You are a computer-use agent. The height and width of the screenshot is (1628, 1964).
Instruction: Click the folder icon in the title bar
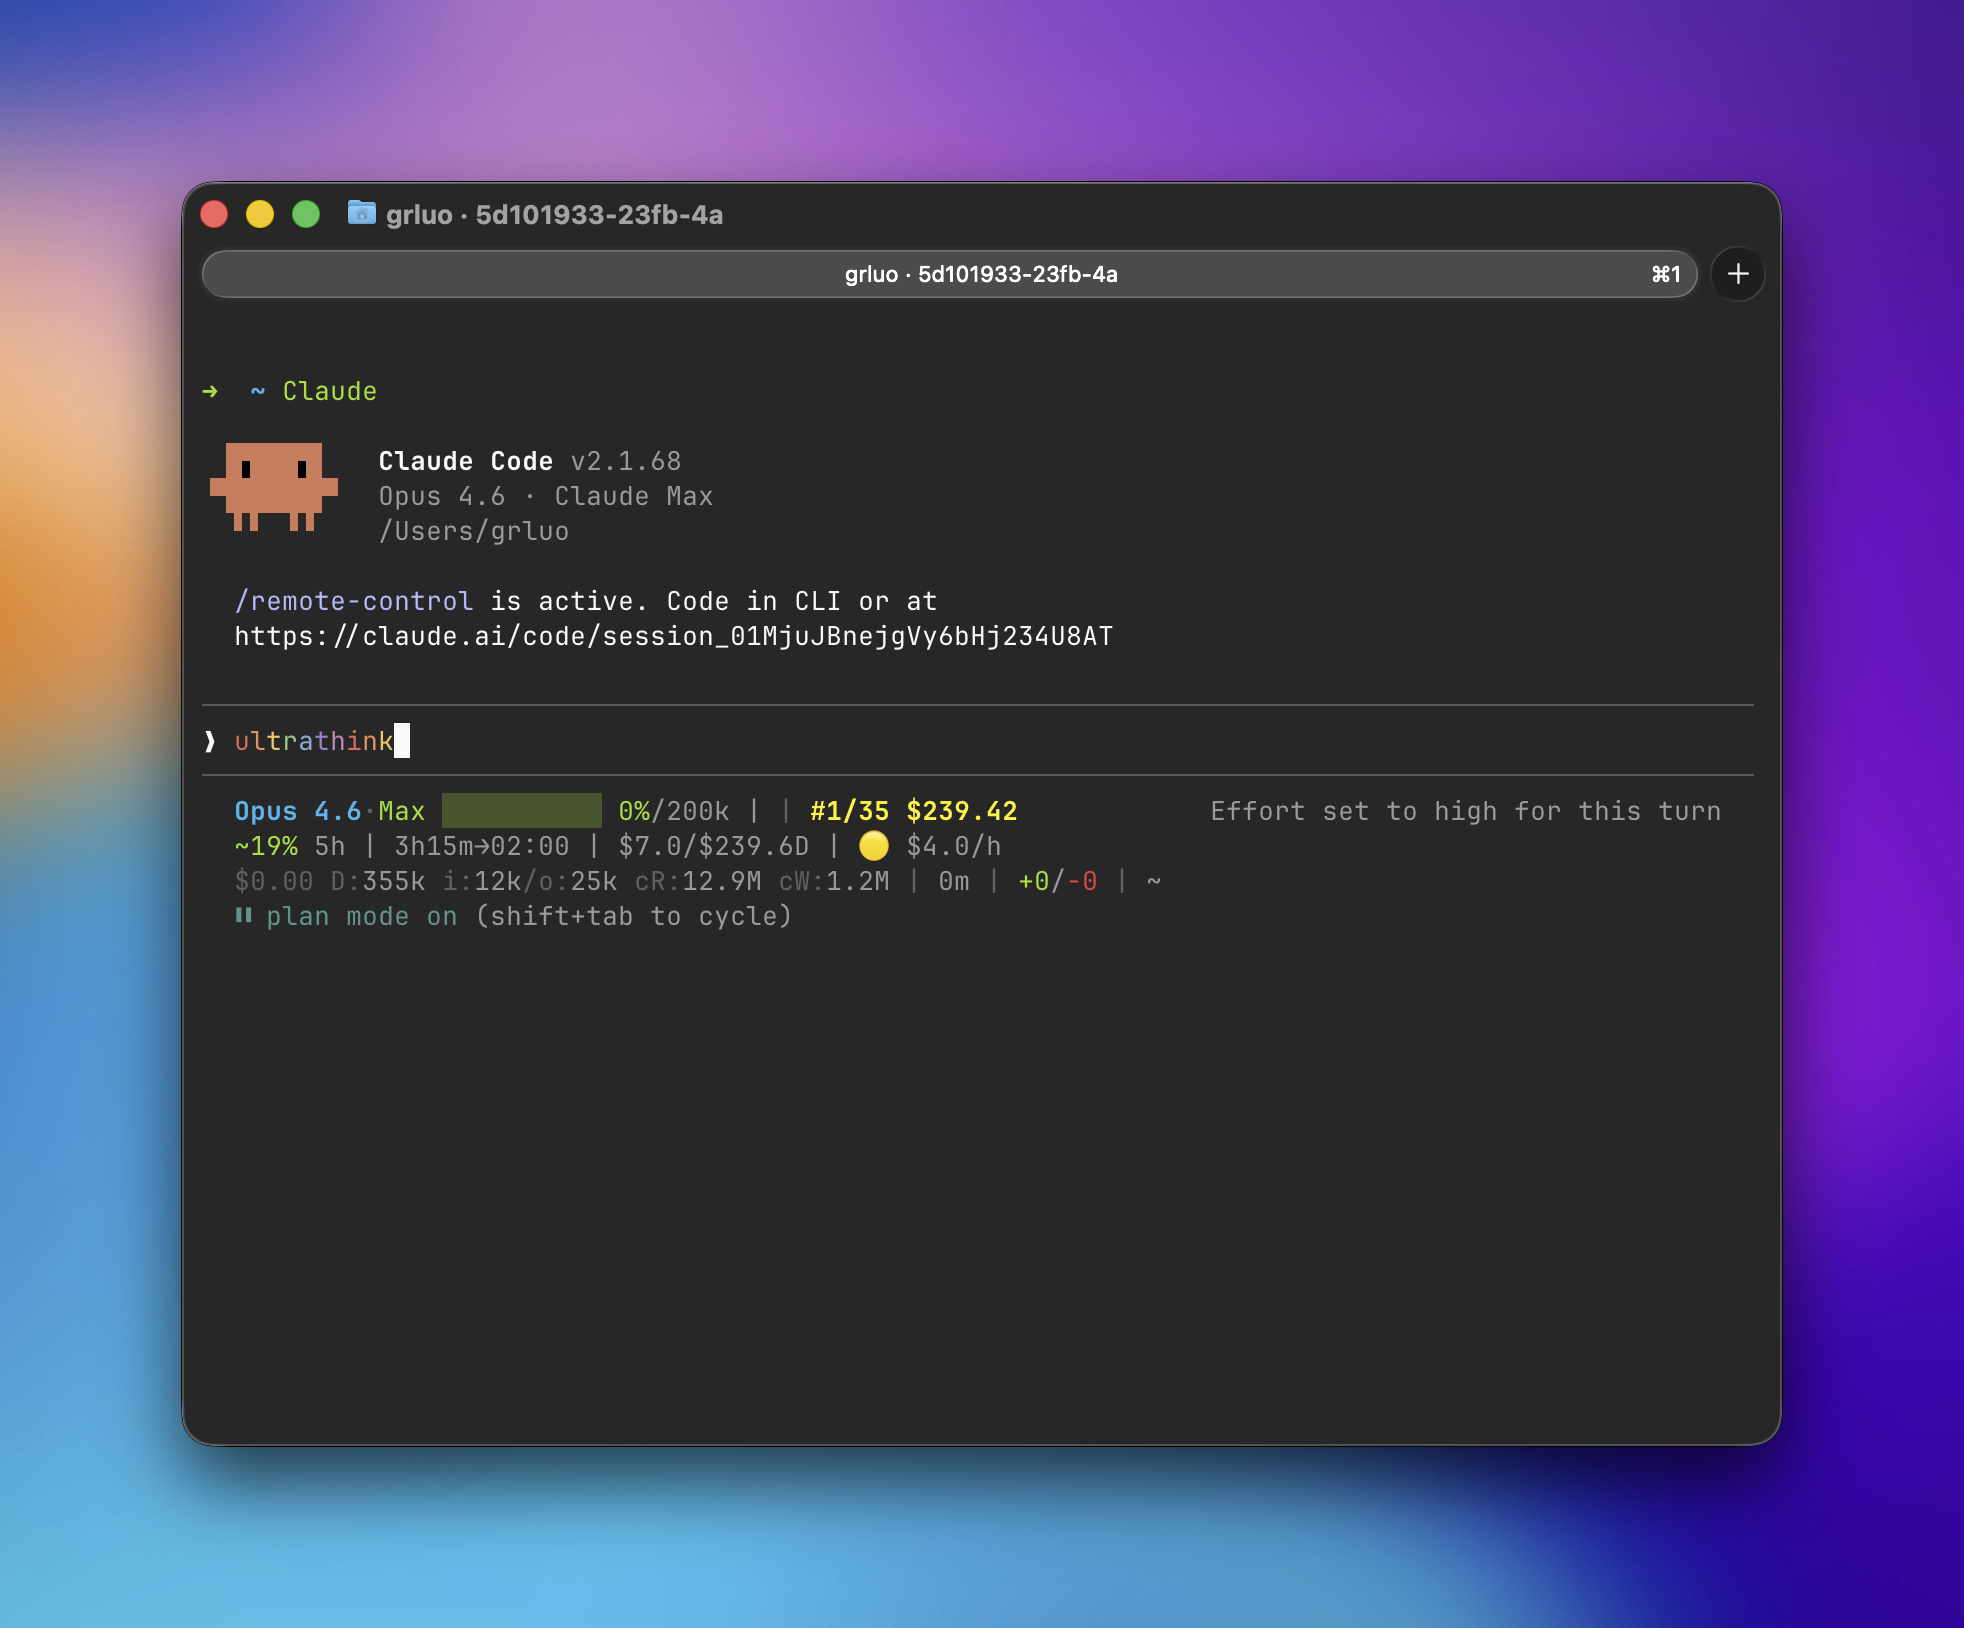pos(361,213)
